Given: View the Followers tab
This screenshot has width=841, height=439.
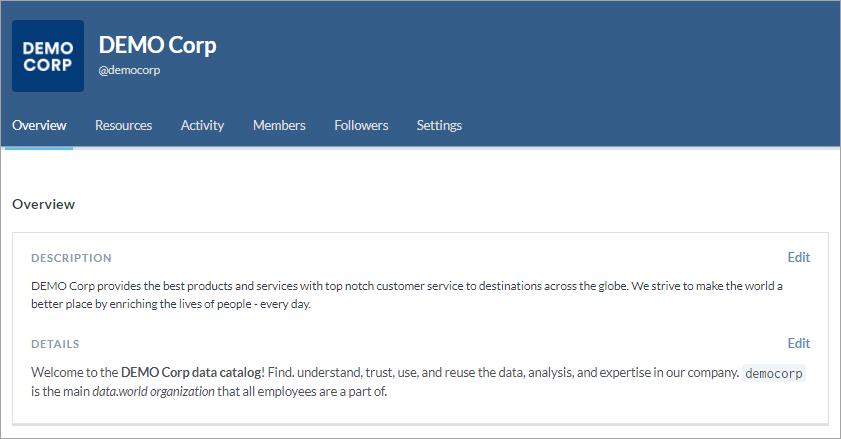Looking at the screenshot, I should (361, 125).
